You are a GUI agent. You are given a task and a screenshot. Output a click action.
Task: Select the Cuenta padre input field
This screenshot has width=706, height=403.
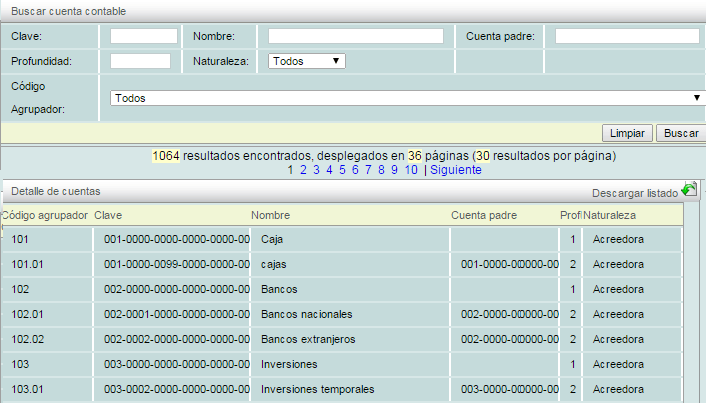(x=626, y=37)
